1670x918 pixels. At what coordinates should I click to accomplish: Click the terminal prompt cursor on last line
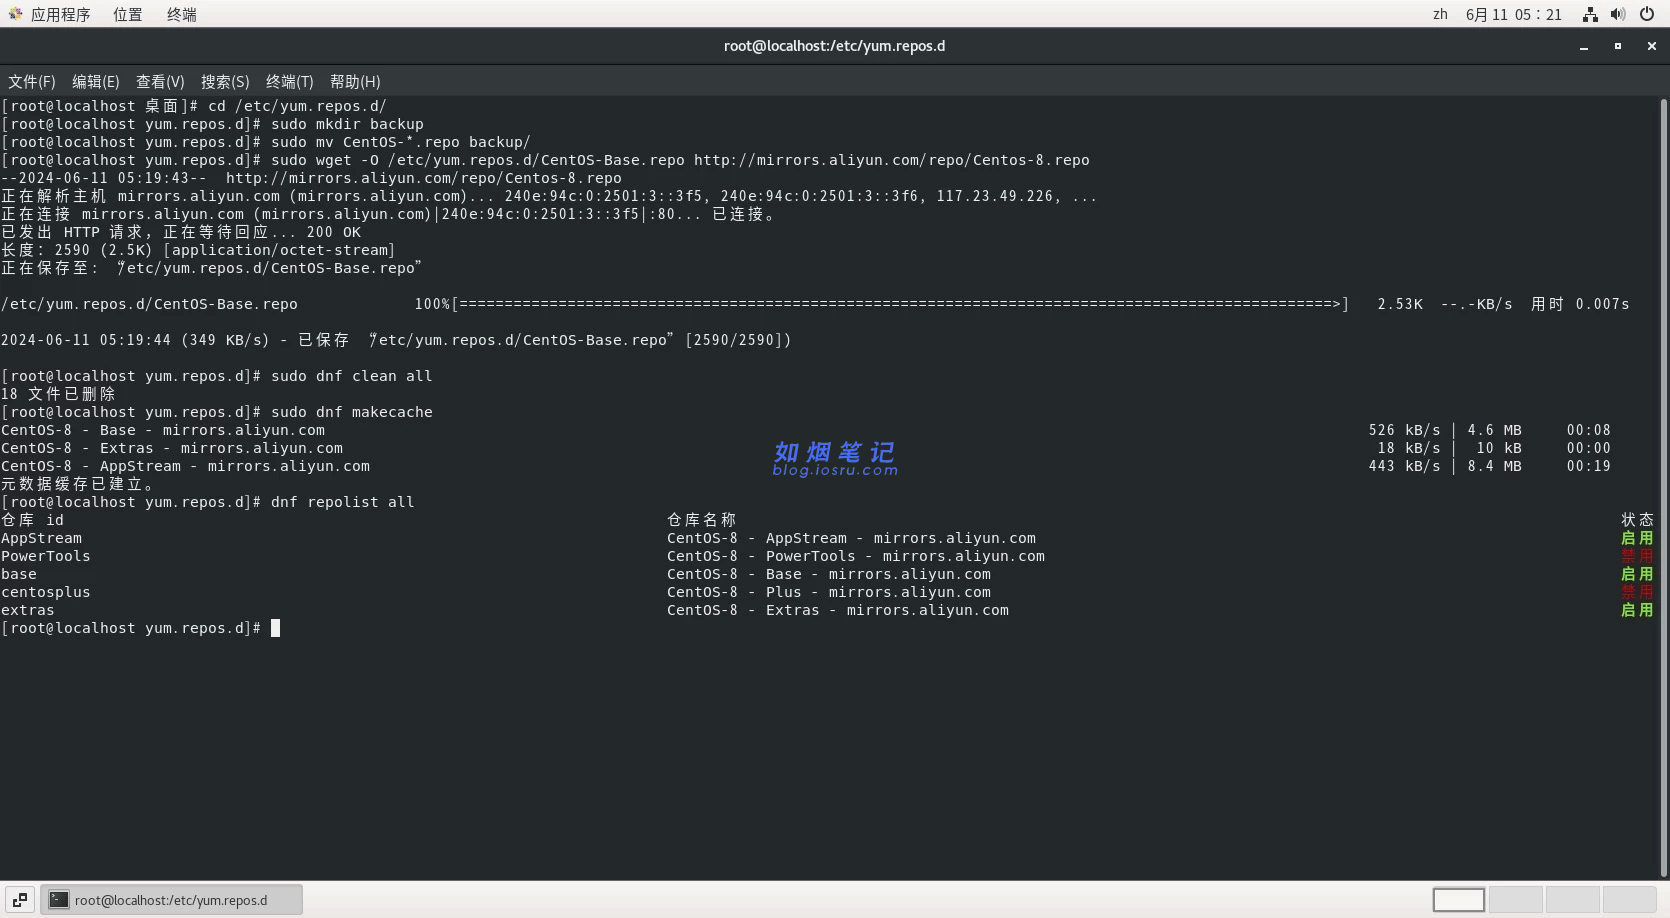tap(276, 628)
